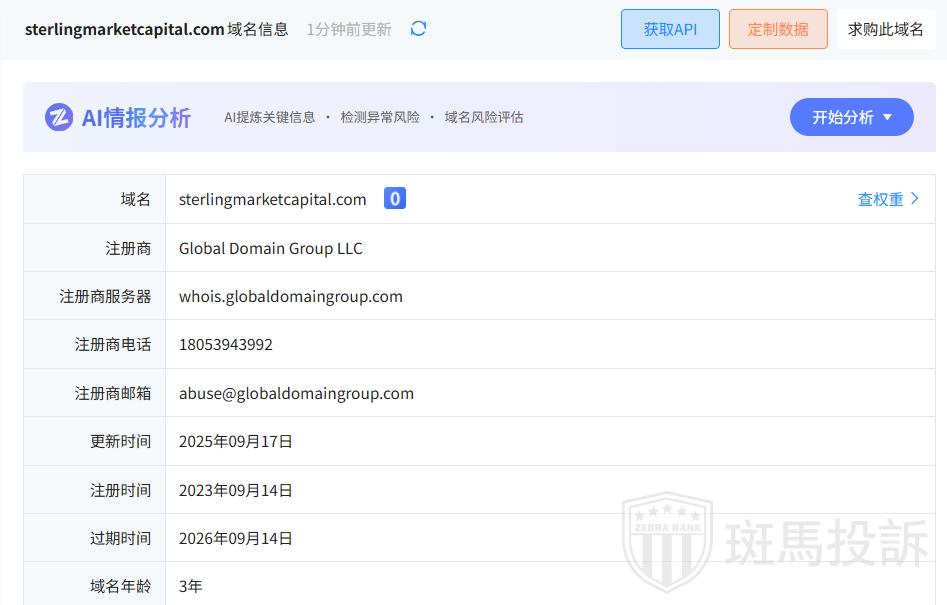The image size is (947, 605).
Task: Click the 域名风险评估 text in the AI banner
Action: tap(484, 117)
